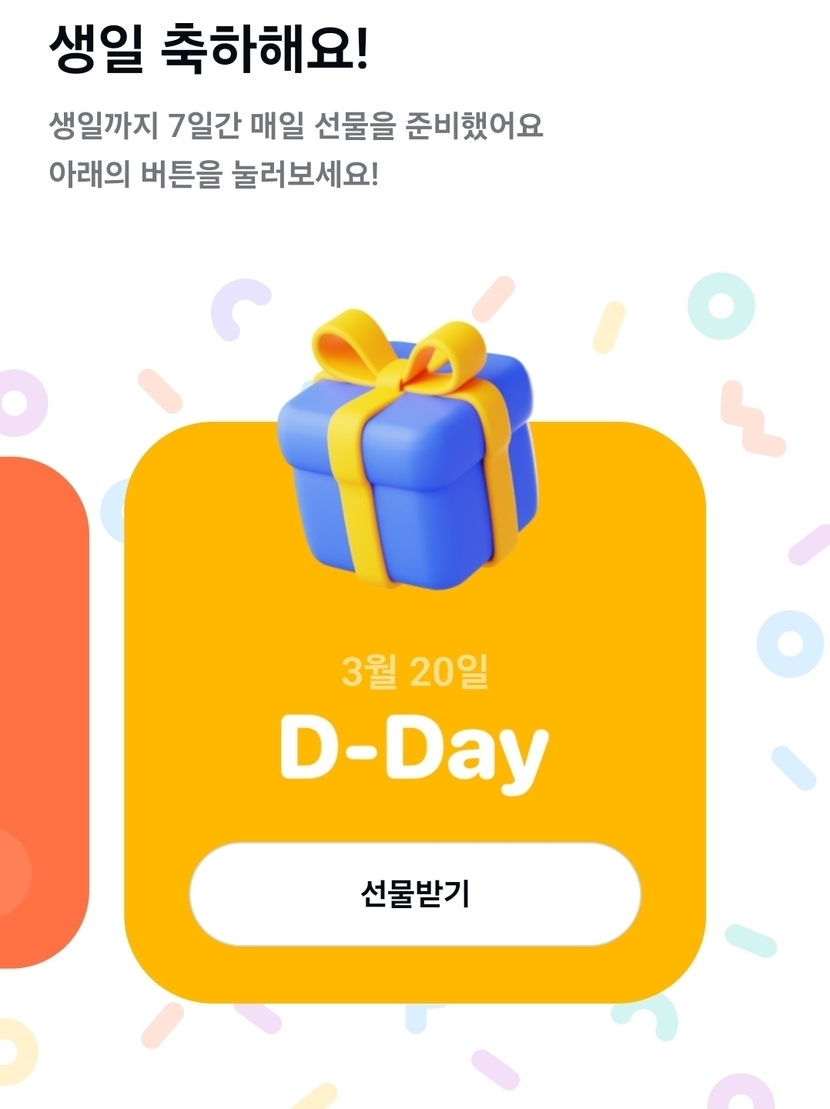Open the orange-red previous day card

point(44,712)
